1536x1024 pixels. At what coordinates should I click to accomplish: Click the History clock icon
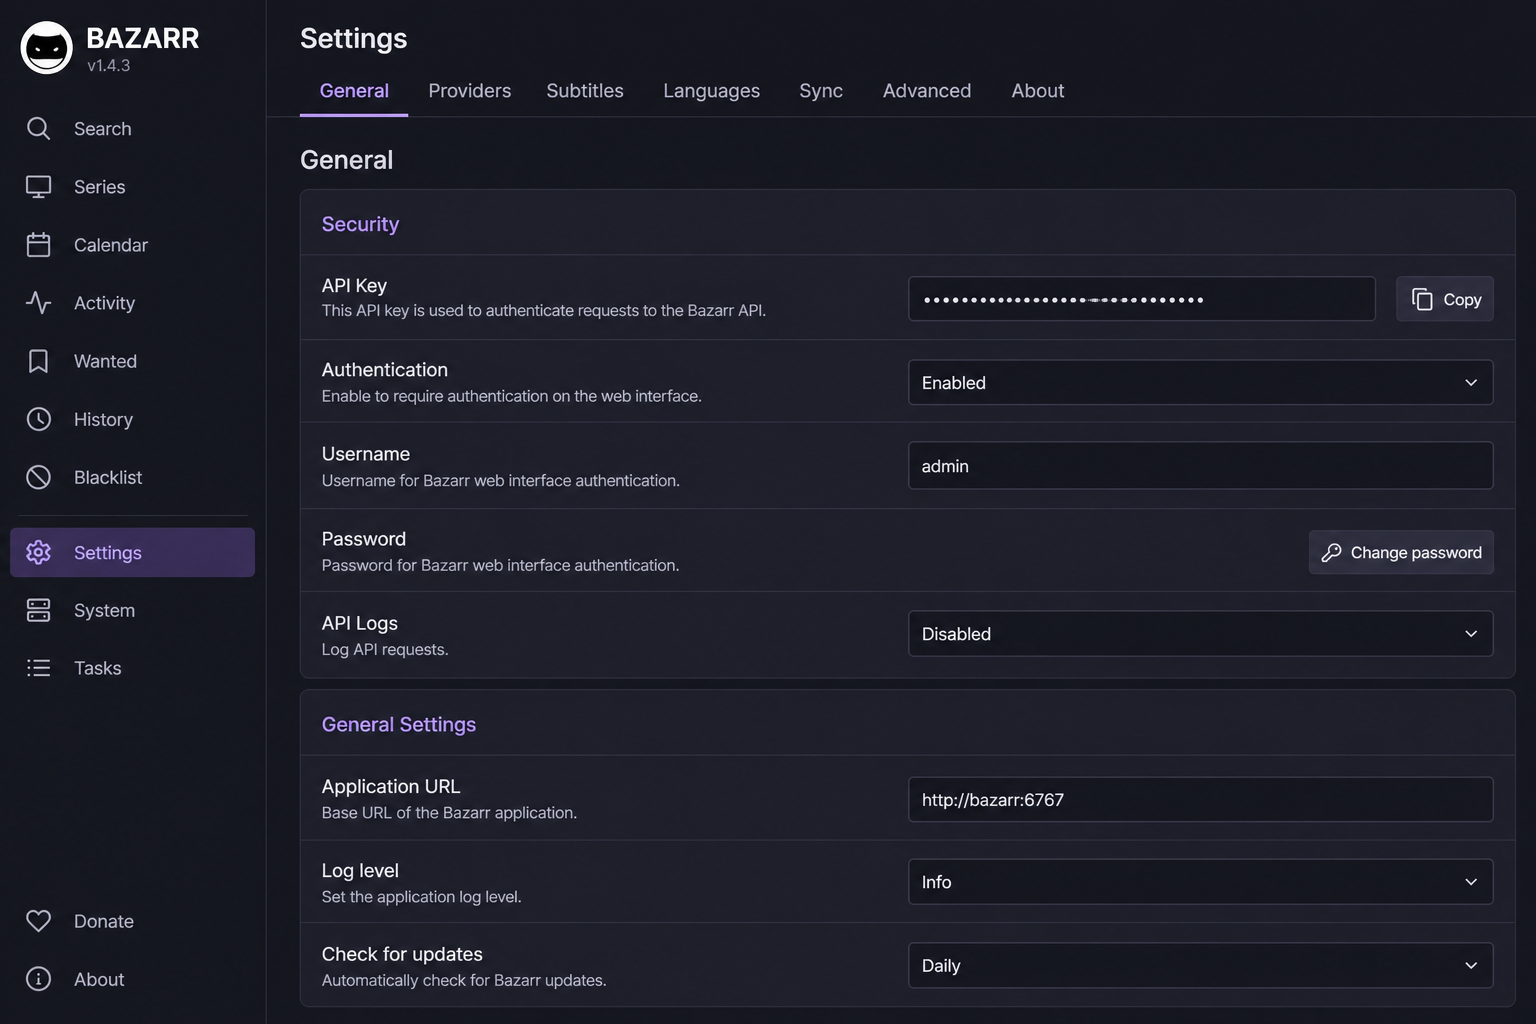coord(38,419)
